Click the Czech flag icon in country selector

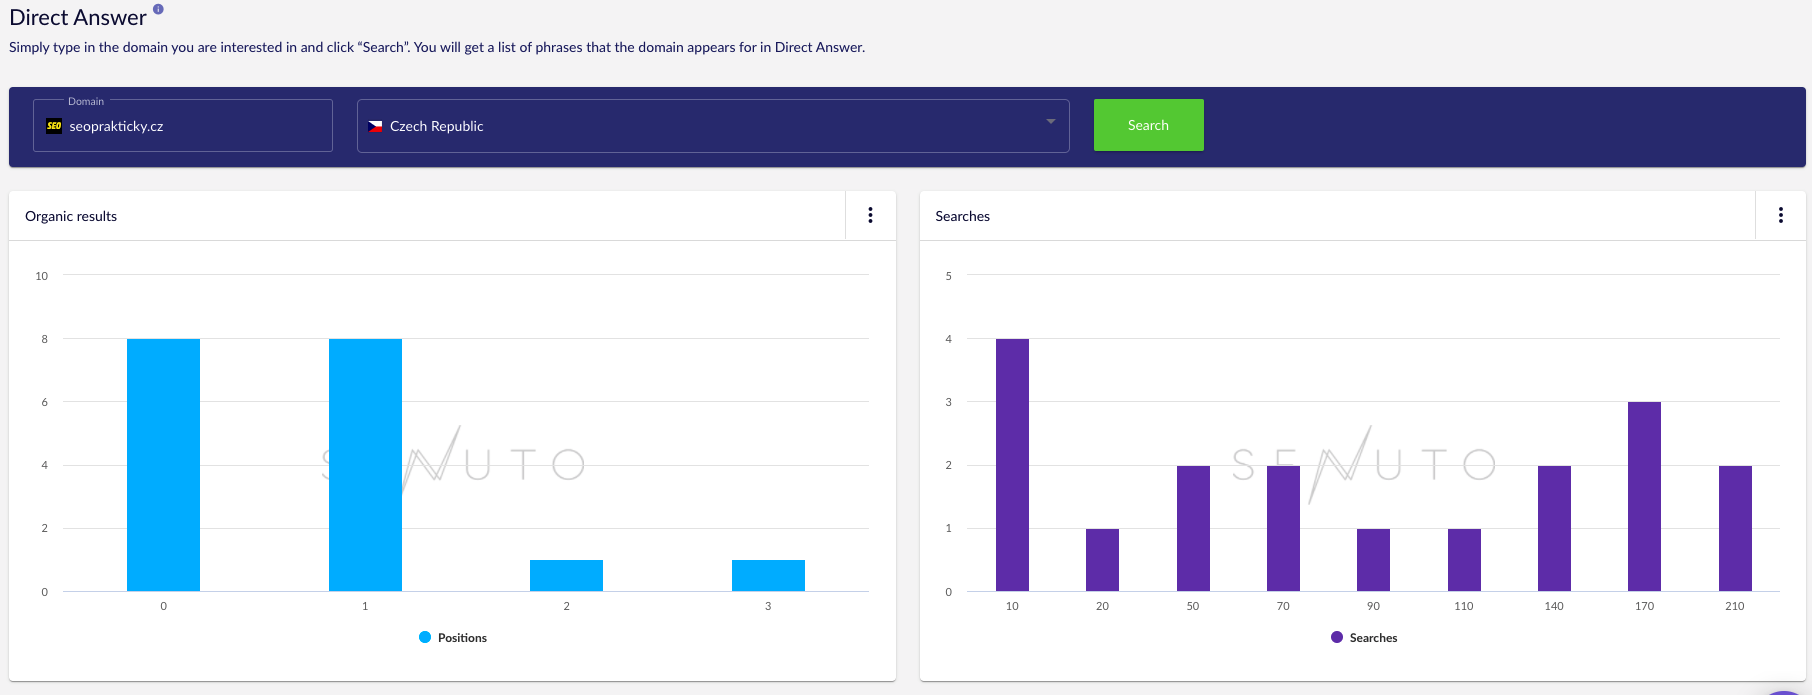pos(375,126)
